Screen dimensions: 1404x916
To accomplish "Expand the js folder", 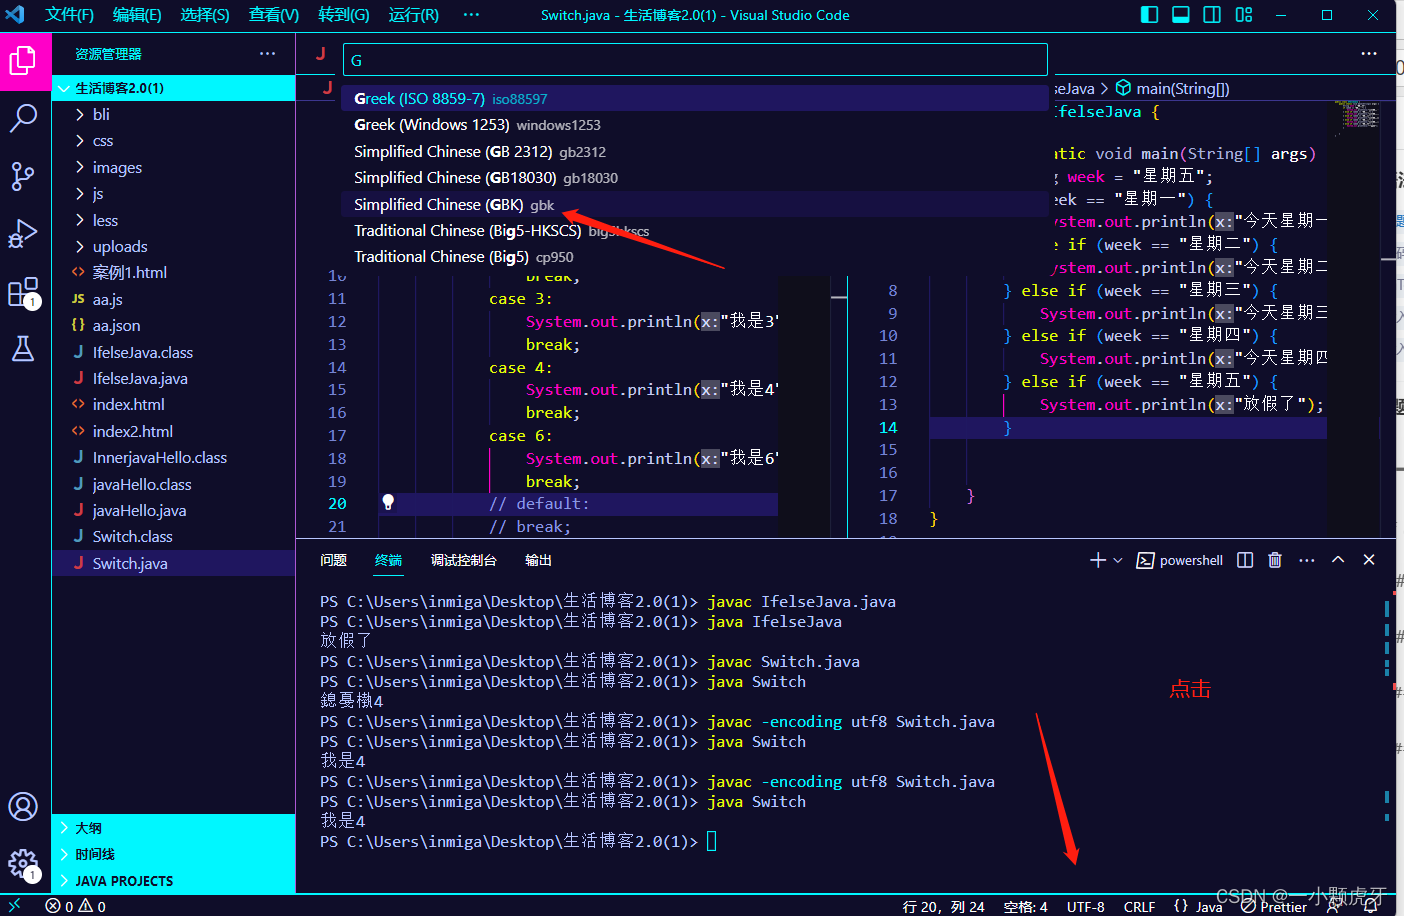I will tap(173, 193).
